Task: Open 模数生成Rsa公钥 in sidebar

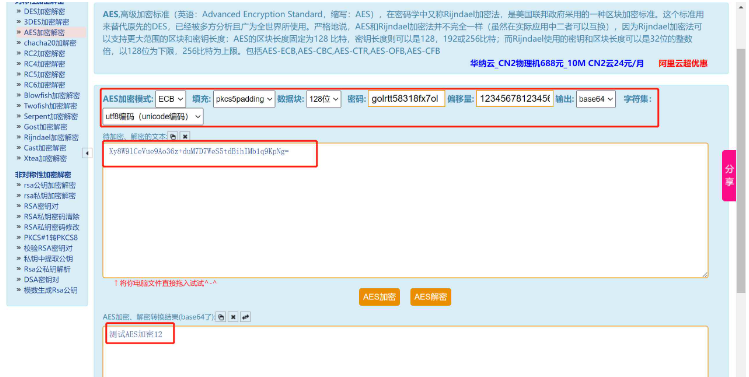Action: pyautogui.click(x=50, y=290)
